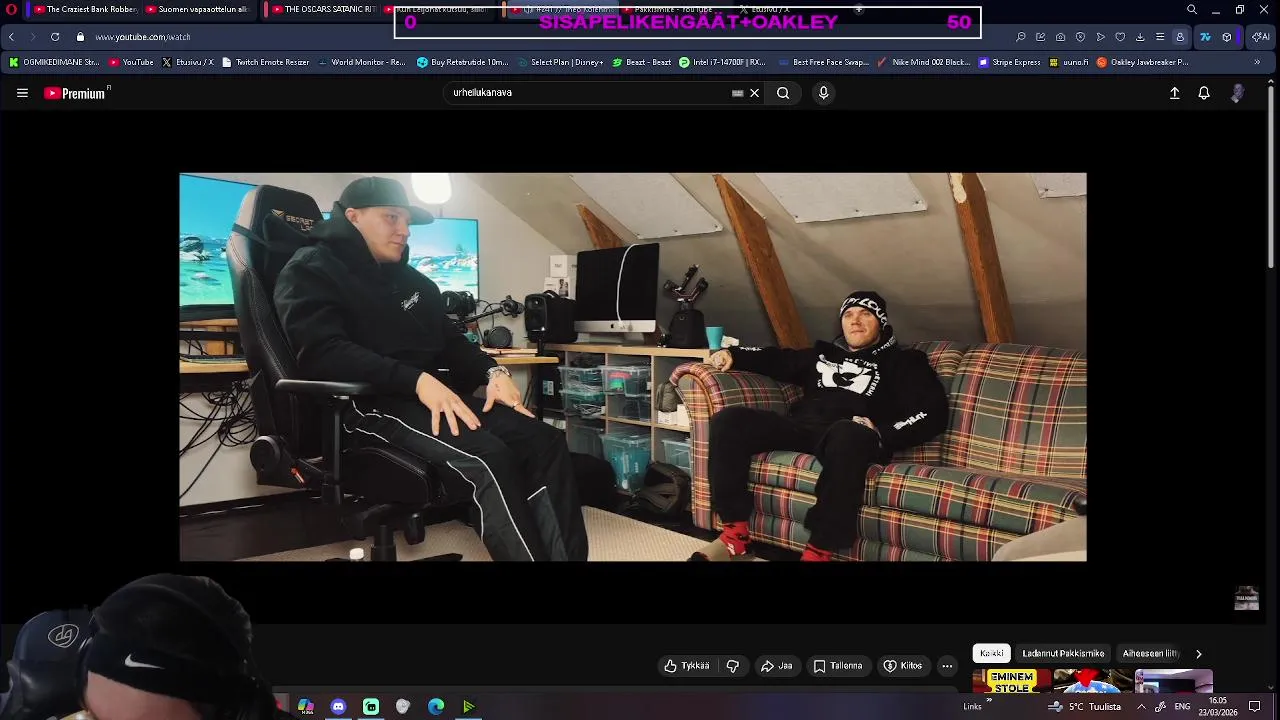The height and width of the screenshot is (720, 1280).
Task: Open the on-screen keyboard in search box
Action: (x=738, y=93)
